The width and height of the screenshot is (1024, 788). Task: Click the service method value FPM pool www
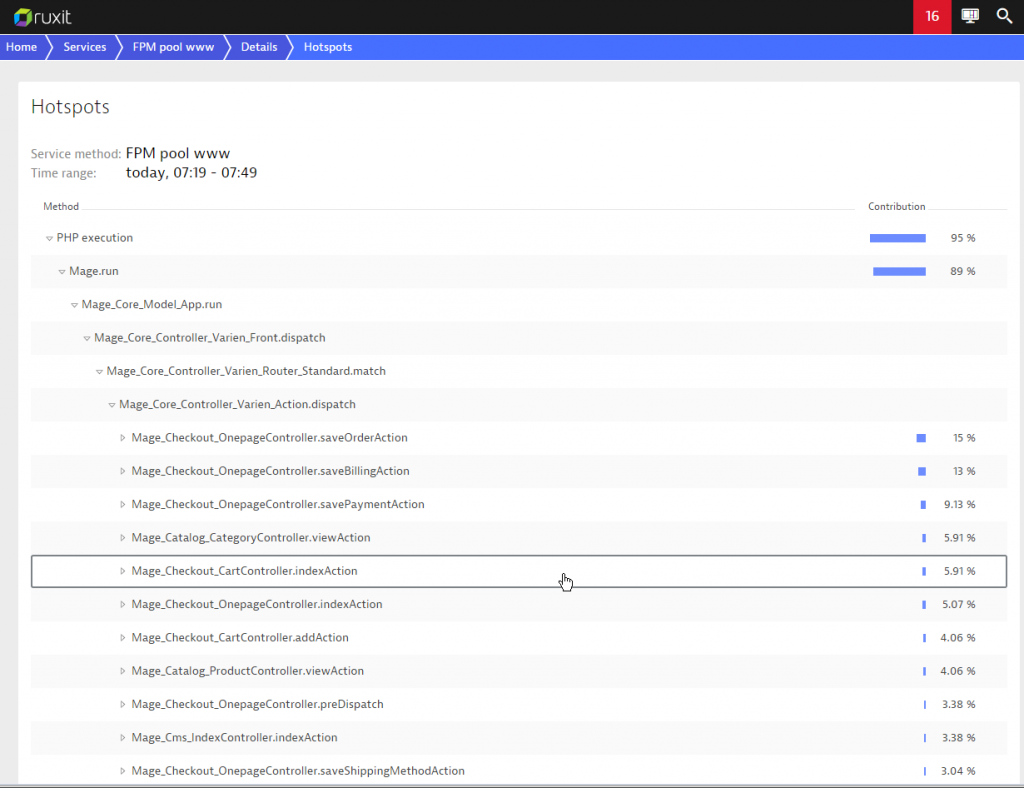(x=178, y=153)
